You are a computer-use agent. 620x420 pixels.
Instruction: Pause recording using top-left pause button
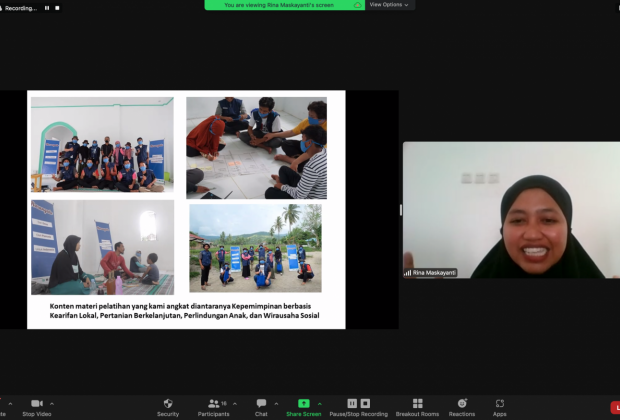[44, 7]
